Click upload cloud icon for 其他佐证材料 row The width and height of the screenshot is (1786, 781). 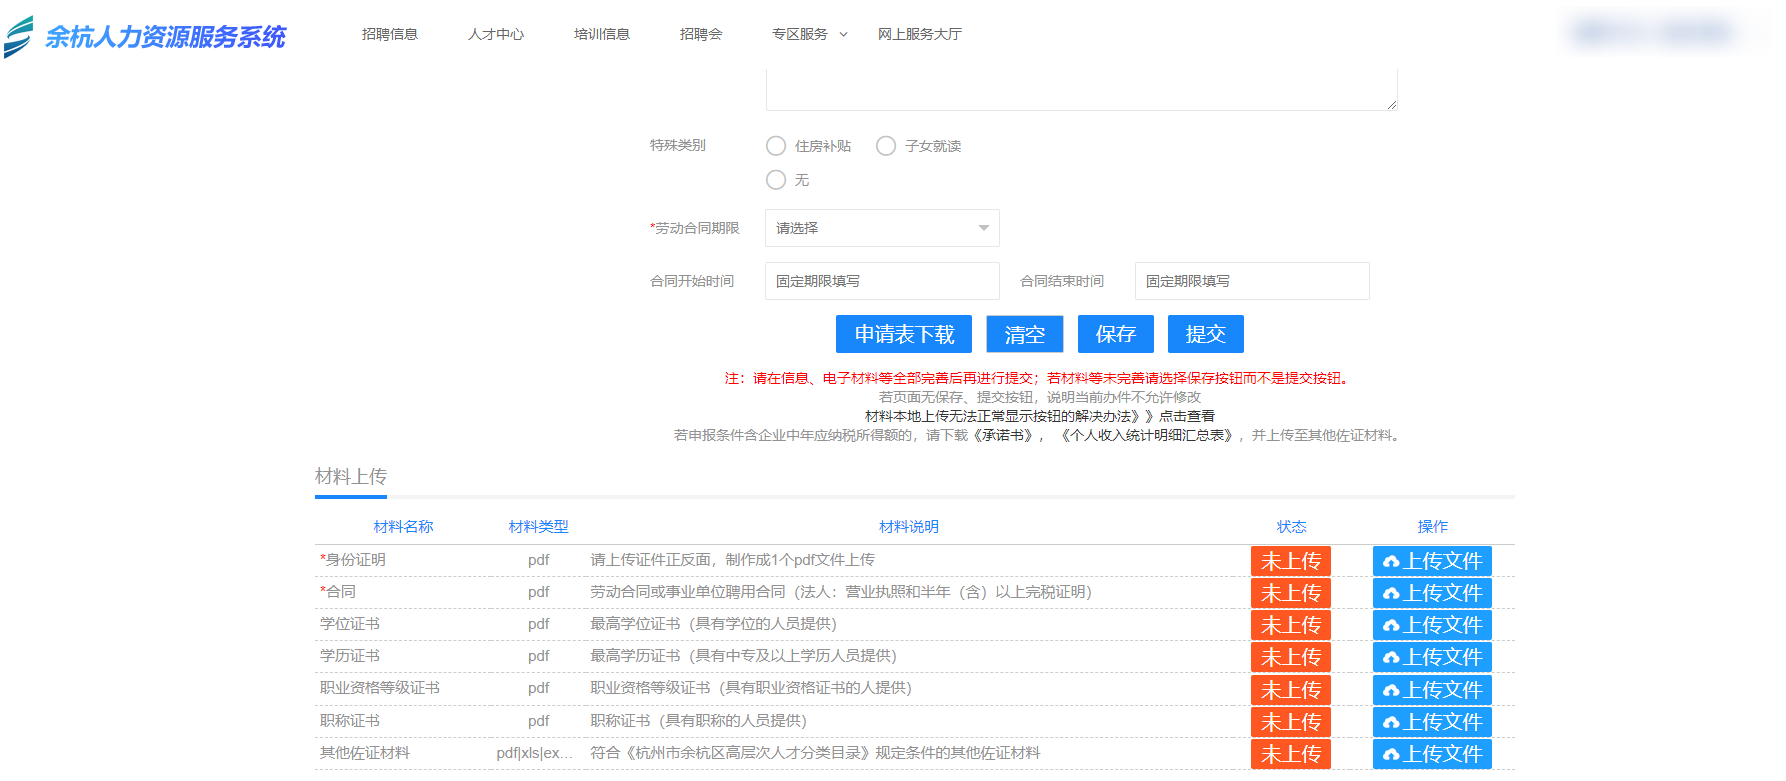[1391, 755]
